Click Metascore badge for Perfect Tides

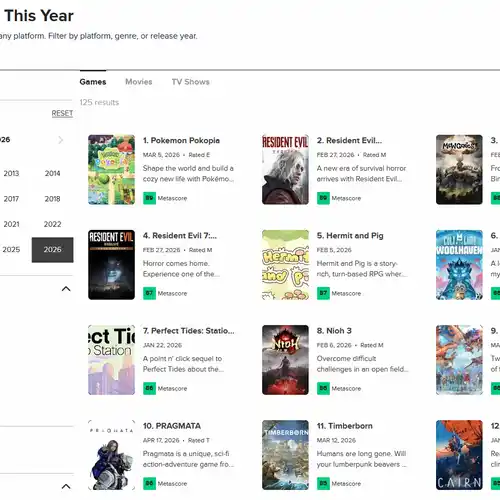point(149,388)
